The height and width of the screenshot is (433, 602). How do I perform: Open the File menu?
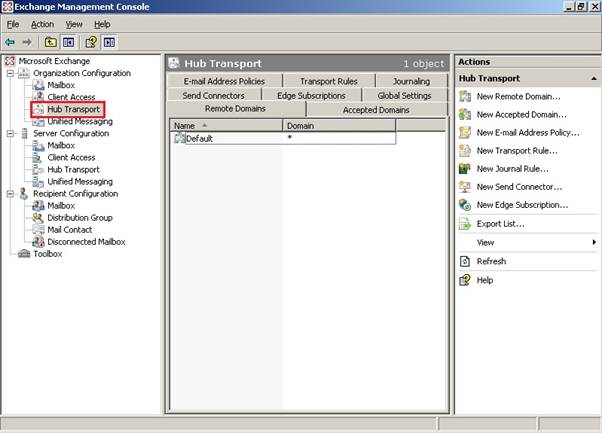13,24
